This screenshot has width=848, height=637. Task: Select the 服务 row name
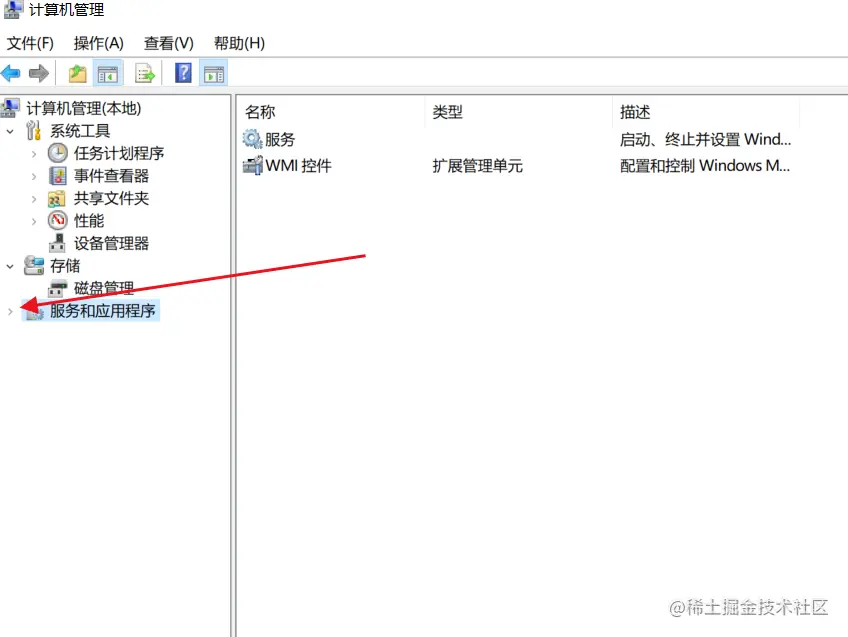coord(280,140)
